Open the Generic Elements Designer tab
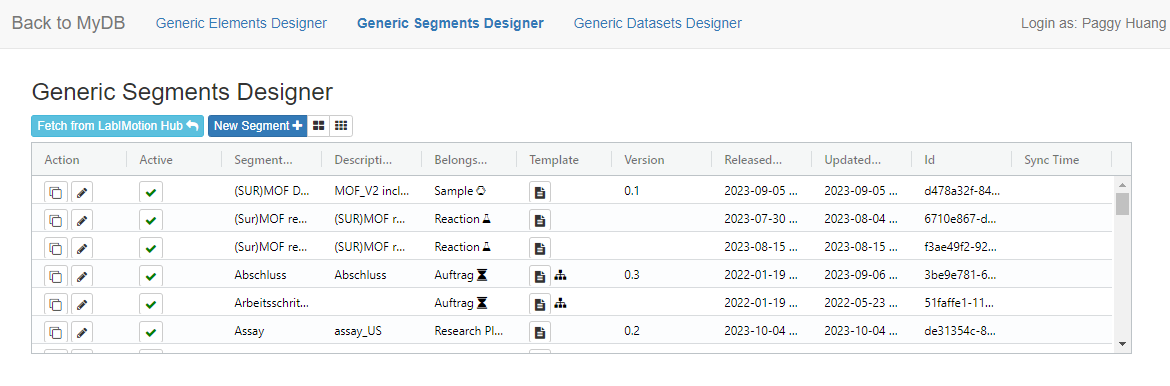Image resolution: width=1170 pixels, height=386 pixels. click(241, 23)
